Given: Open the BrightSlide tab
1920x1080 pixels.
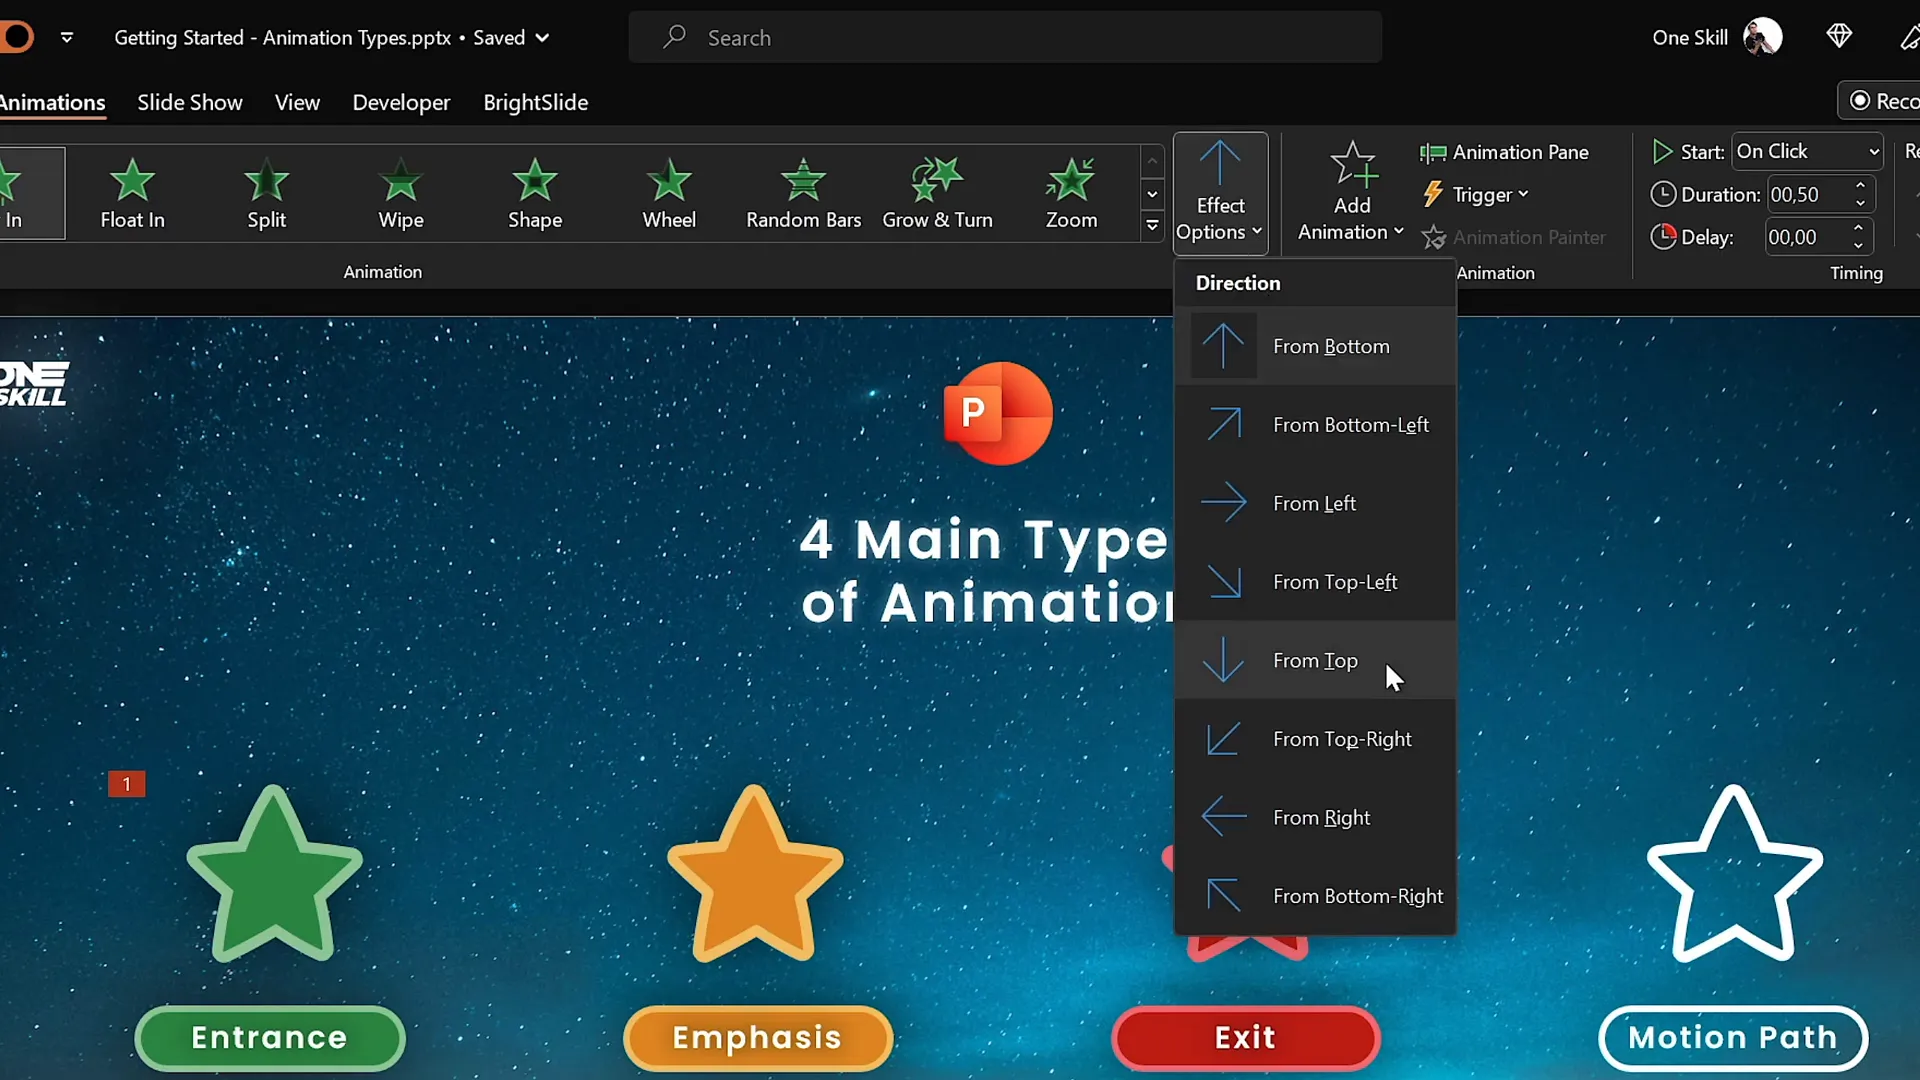Looking at the screenshot, I should coord(535,102).
